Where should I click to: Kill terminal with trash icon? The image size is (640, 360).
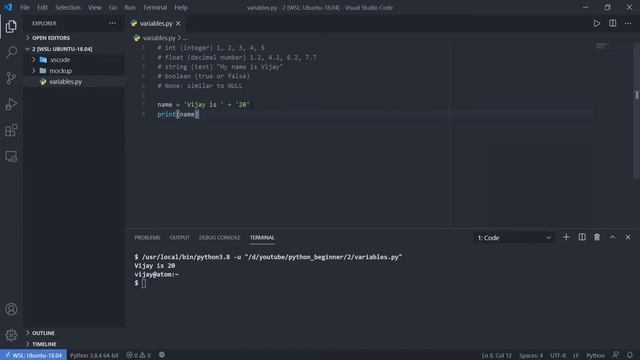click(597, 237)
